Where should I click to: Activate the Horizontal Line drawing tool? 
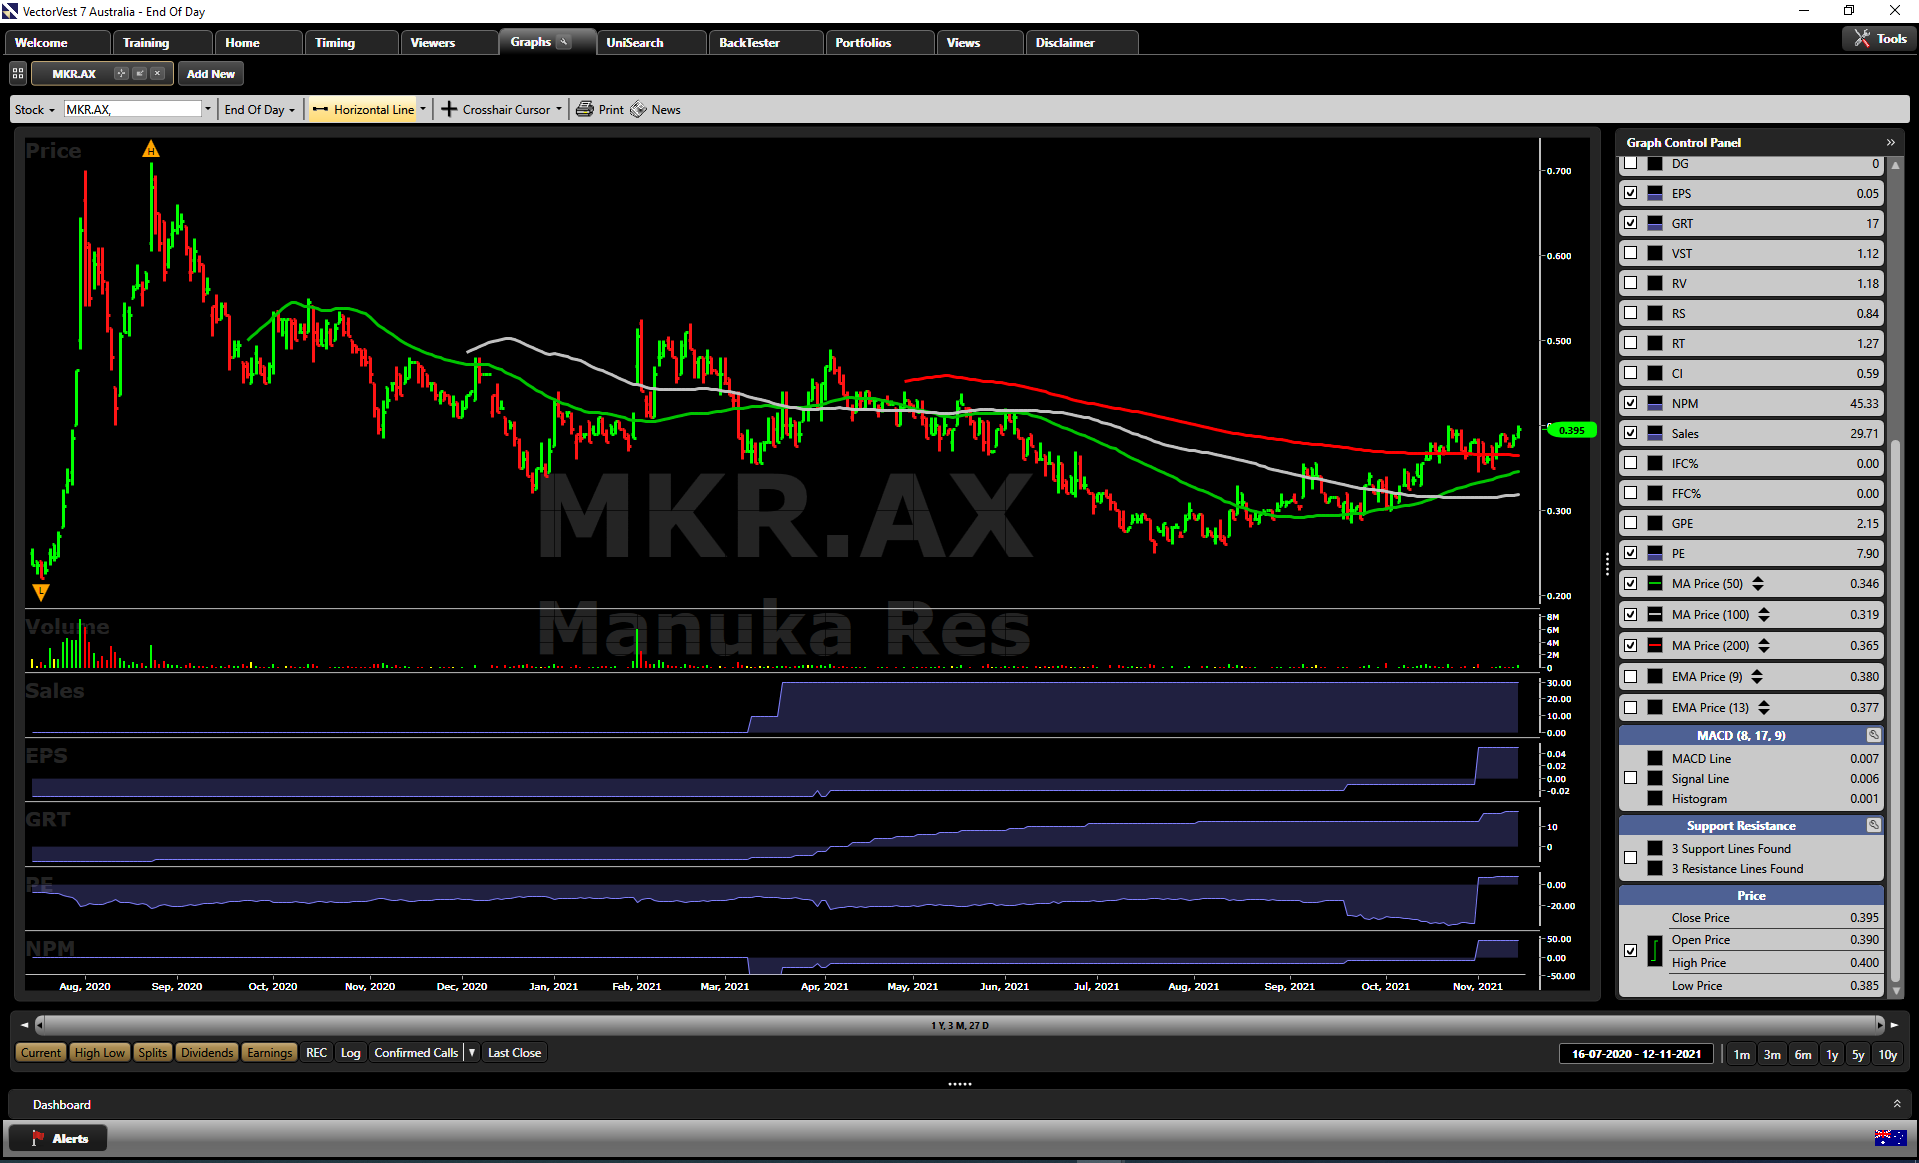[363, 109]
